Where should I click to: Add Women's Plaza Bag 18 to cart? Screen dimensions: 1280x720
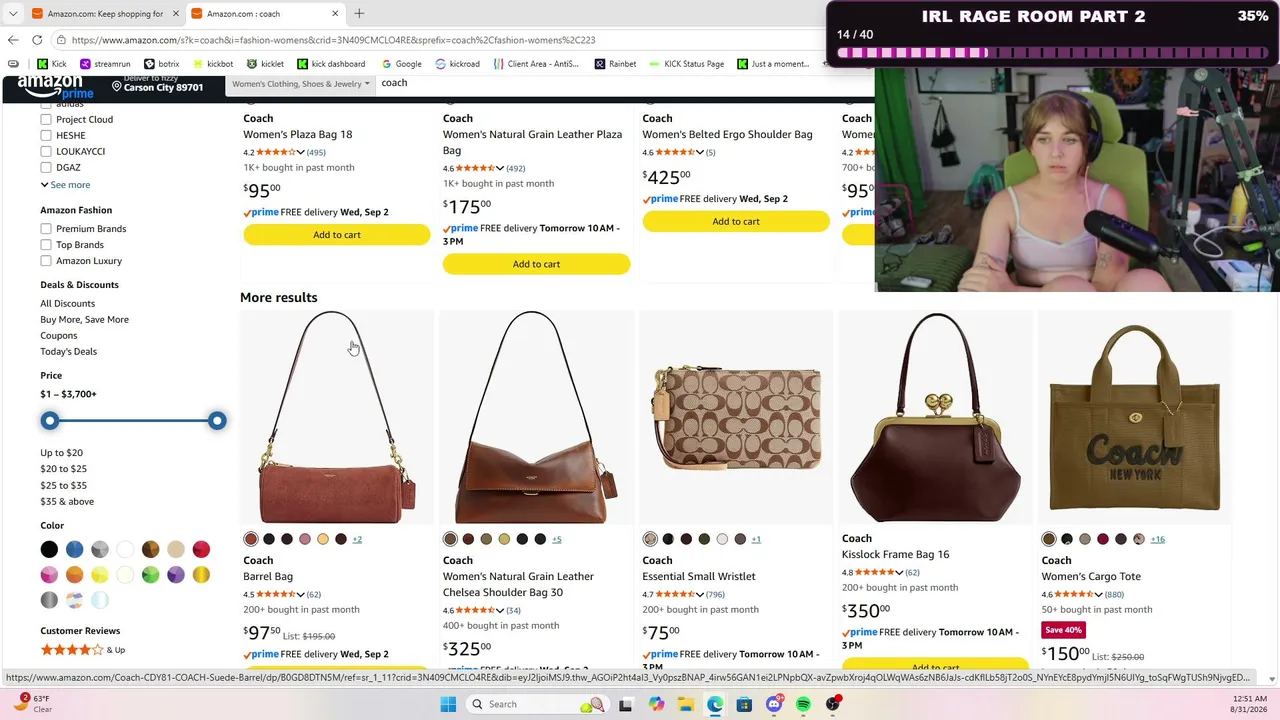click(337, 235)
